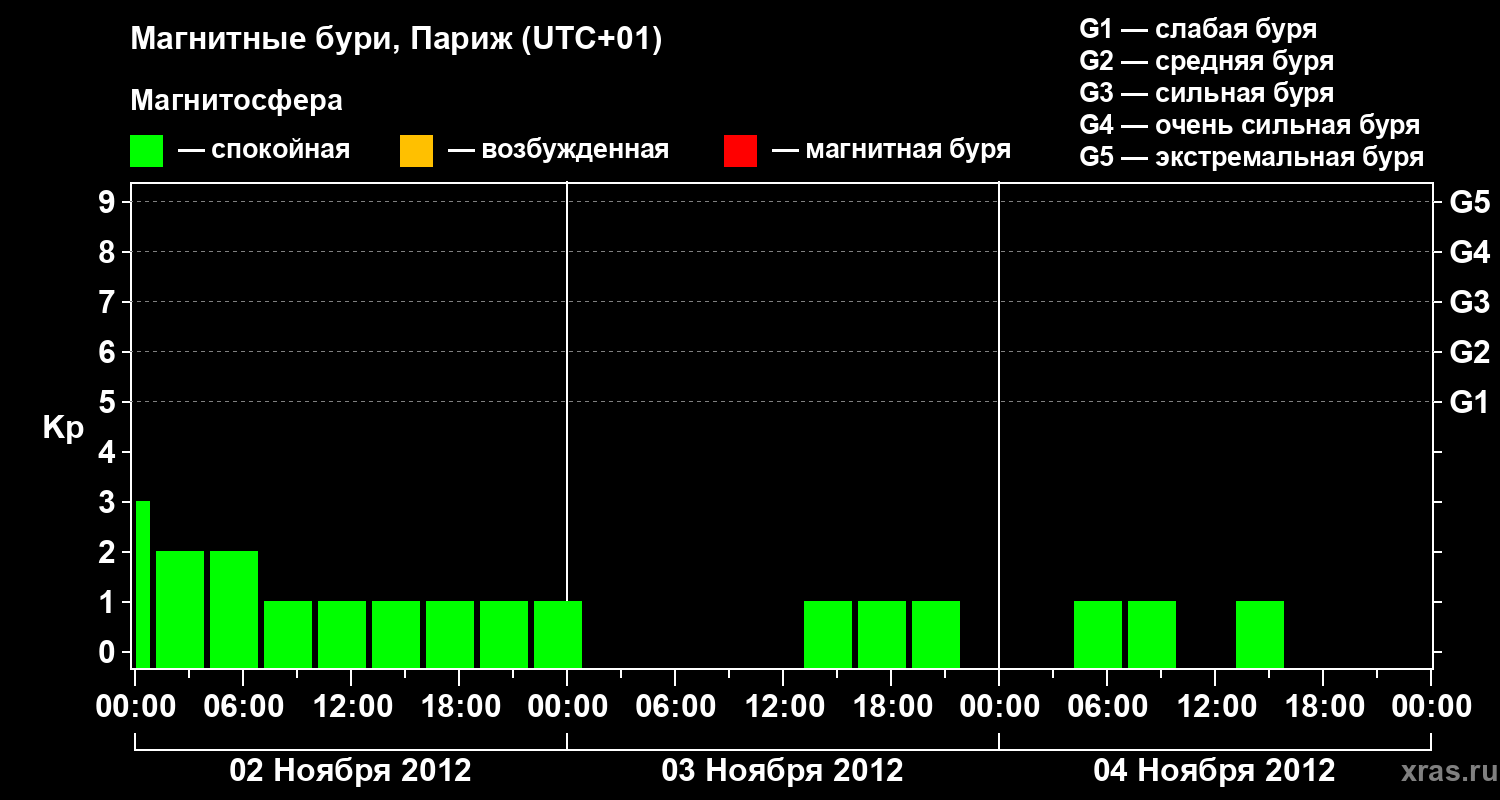Click the Kp 1 bar above 18:00 on 03 November

(x=882, y=634)
